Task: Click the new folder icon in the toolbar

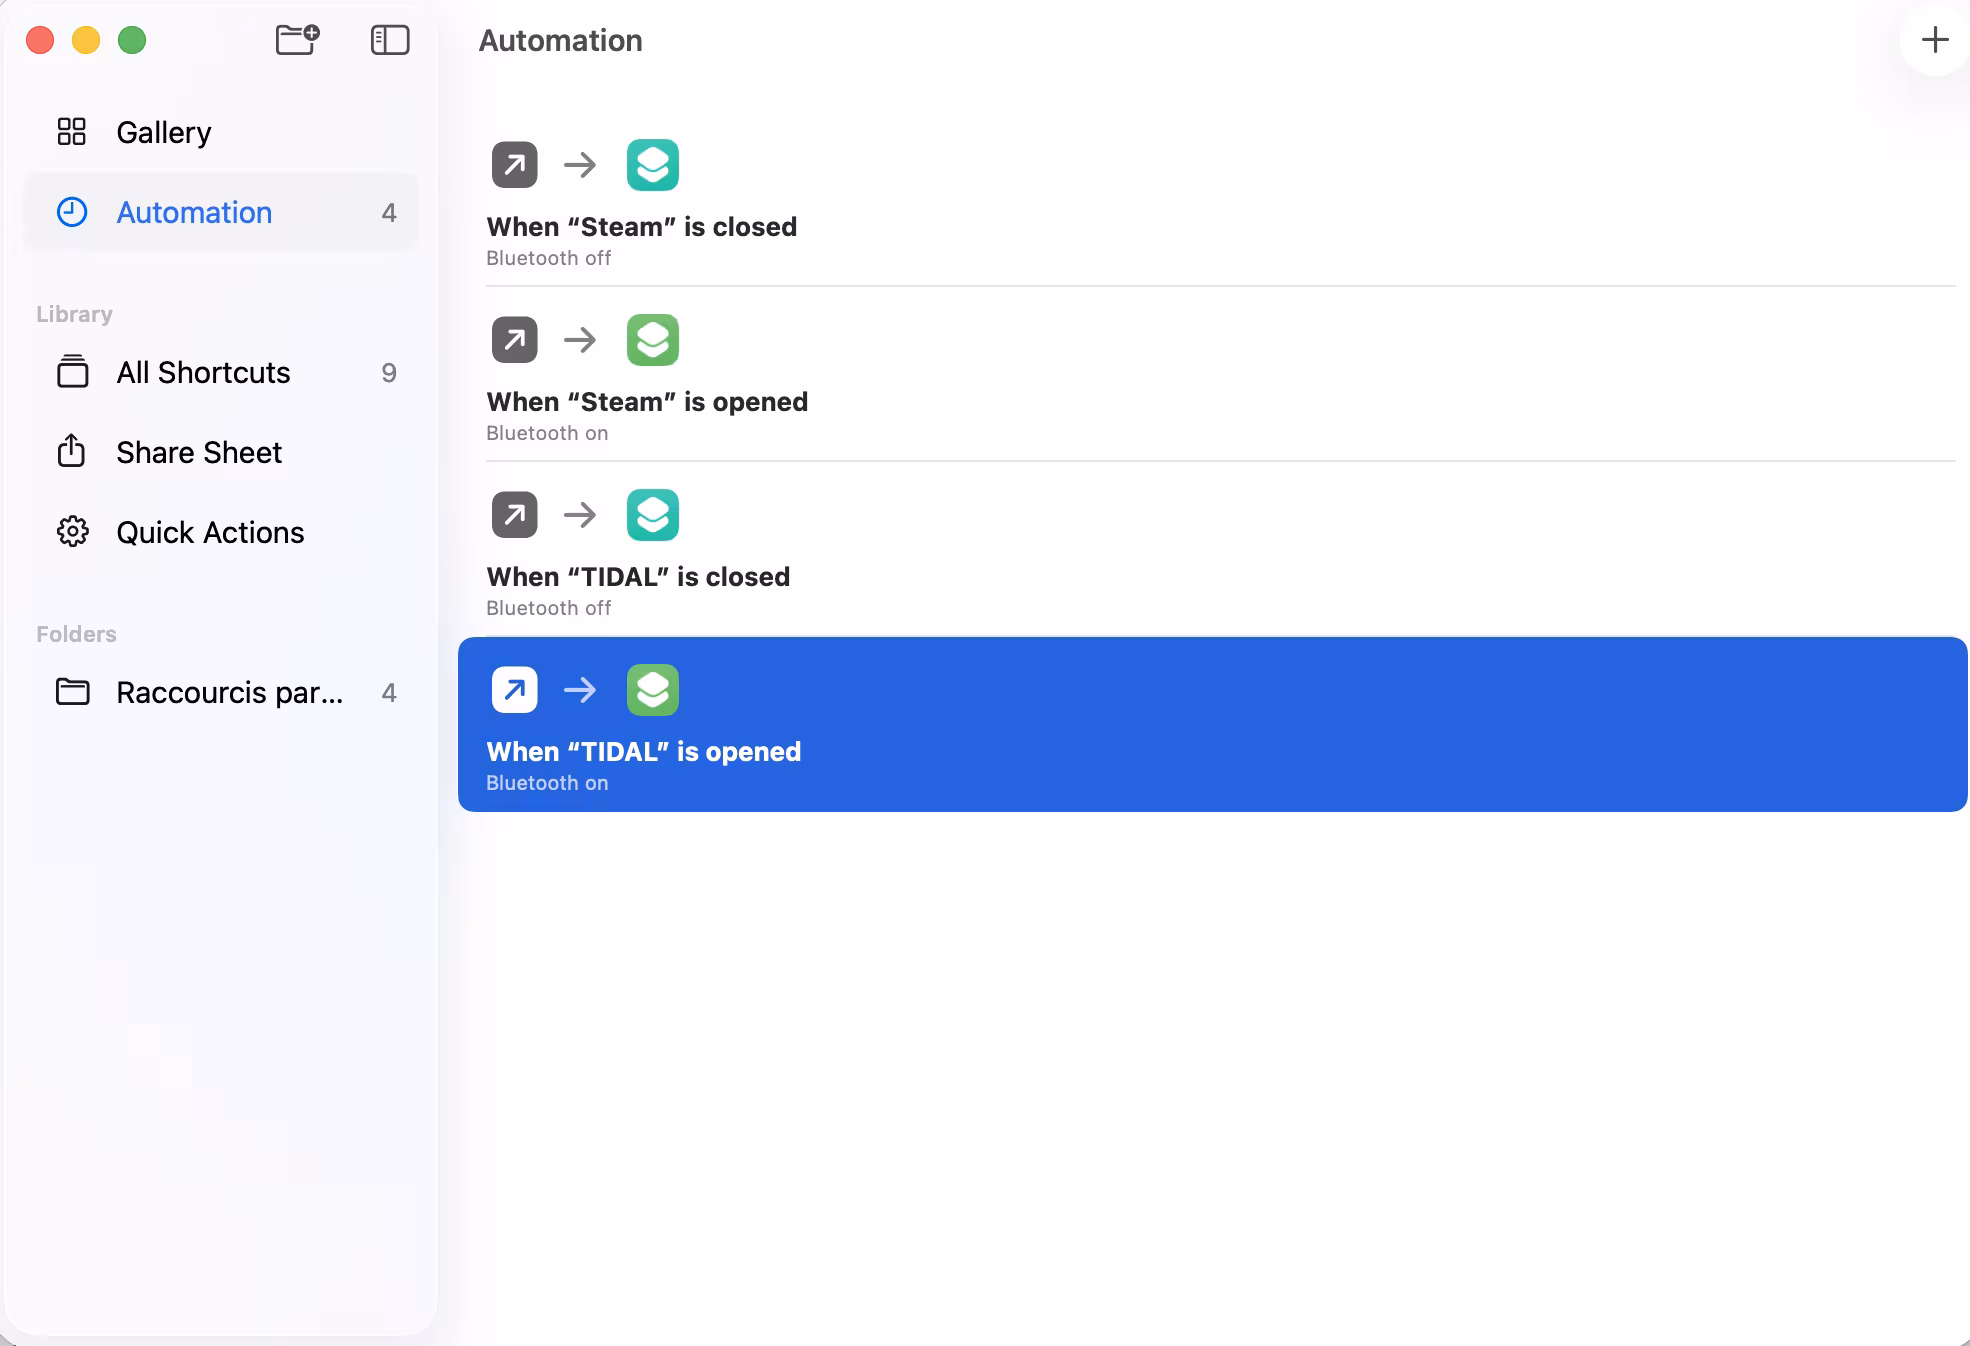Action: 297,40
